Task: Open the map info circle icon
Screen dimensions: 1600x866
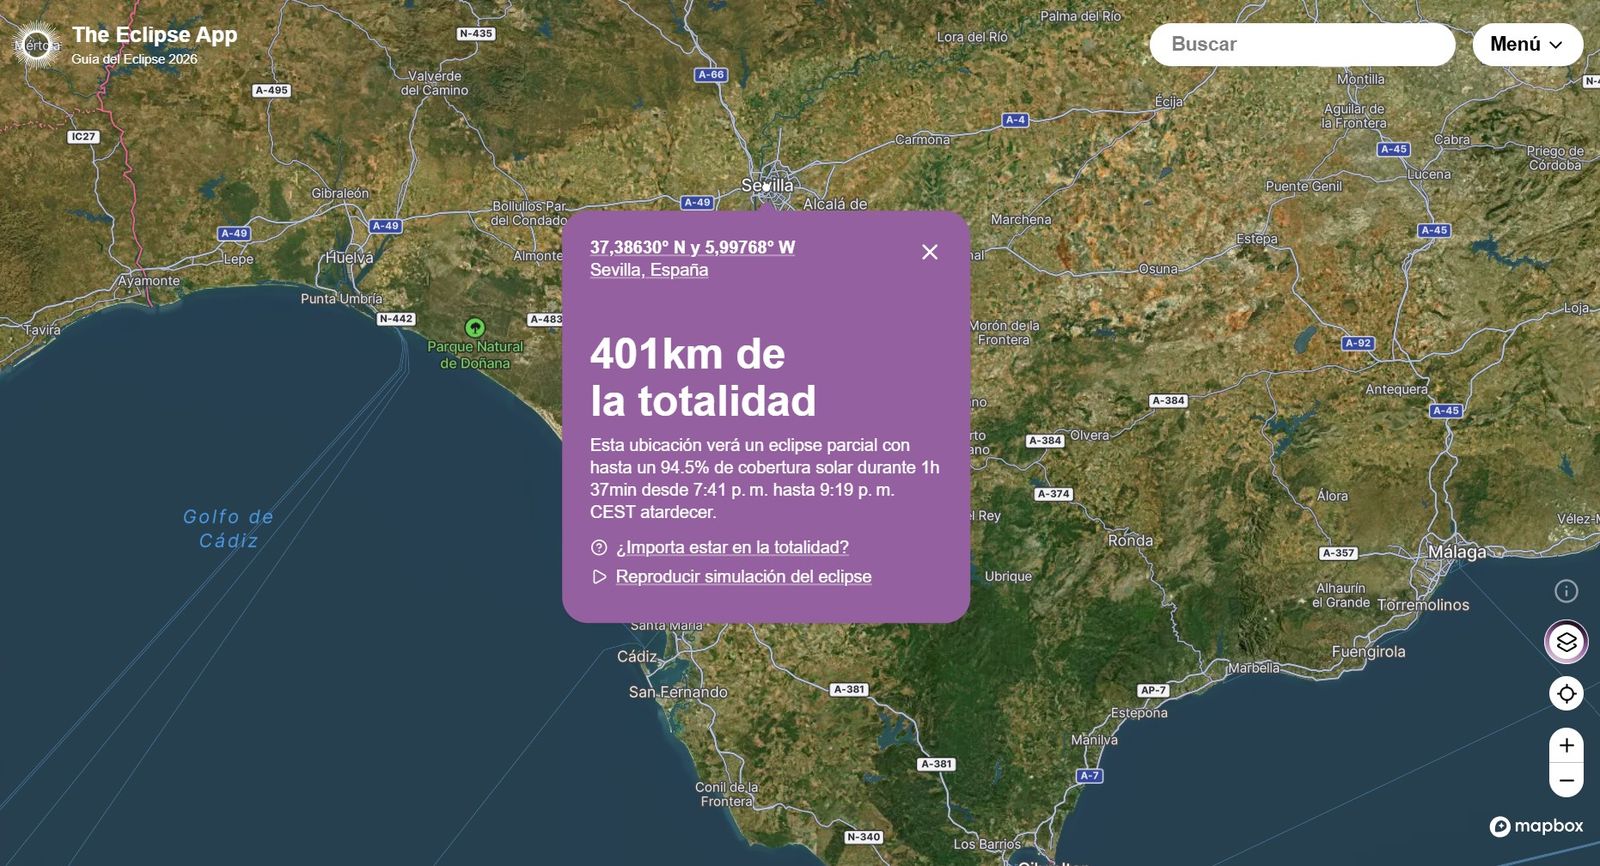Action: 1566,591
